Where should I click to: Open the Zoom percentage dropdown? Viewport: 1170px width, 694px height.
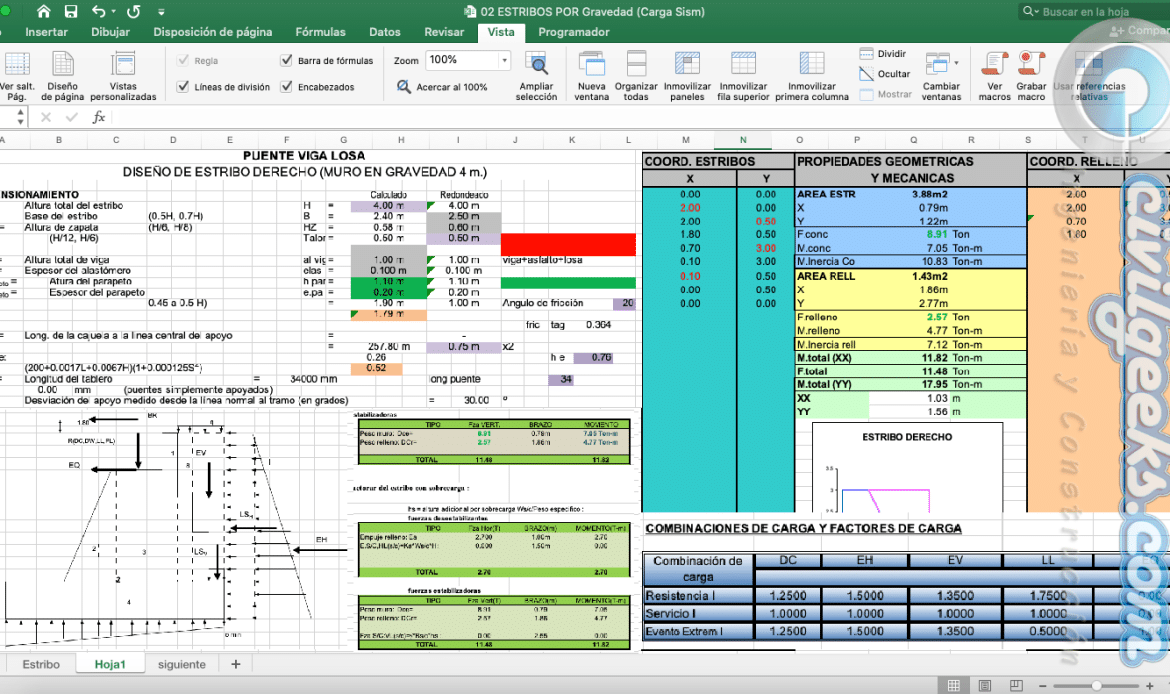coord(504,60)
